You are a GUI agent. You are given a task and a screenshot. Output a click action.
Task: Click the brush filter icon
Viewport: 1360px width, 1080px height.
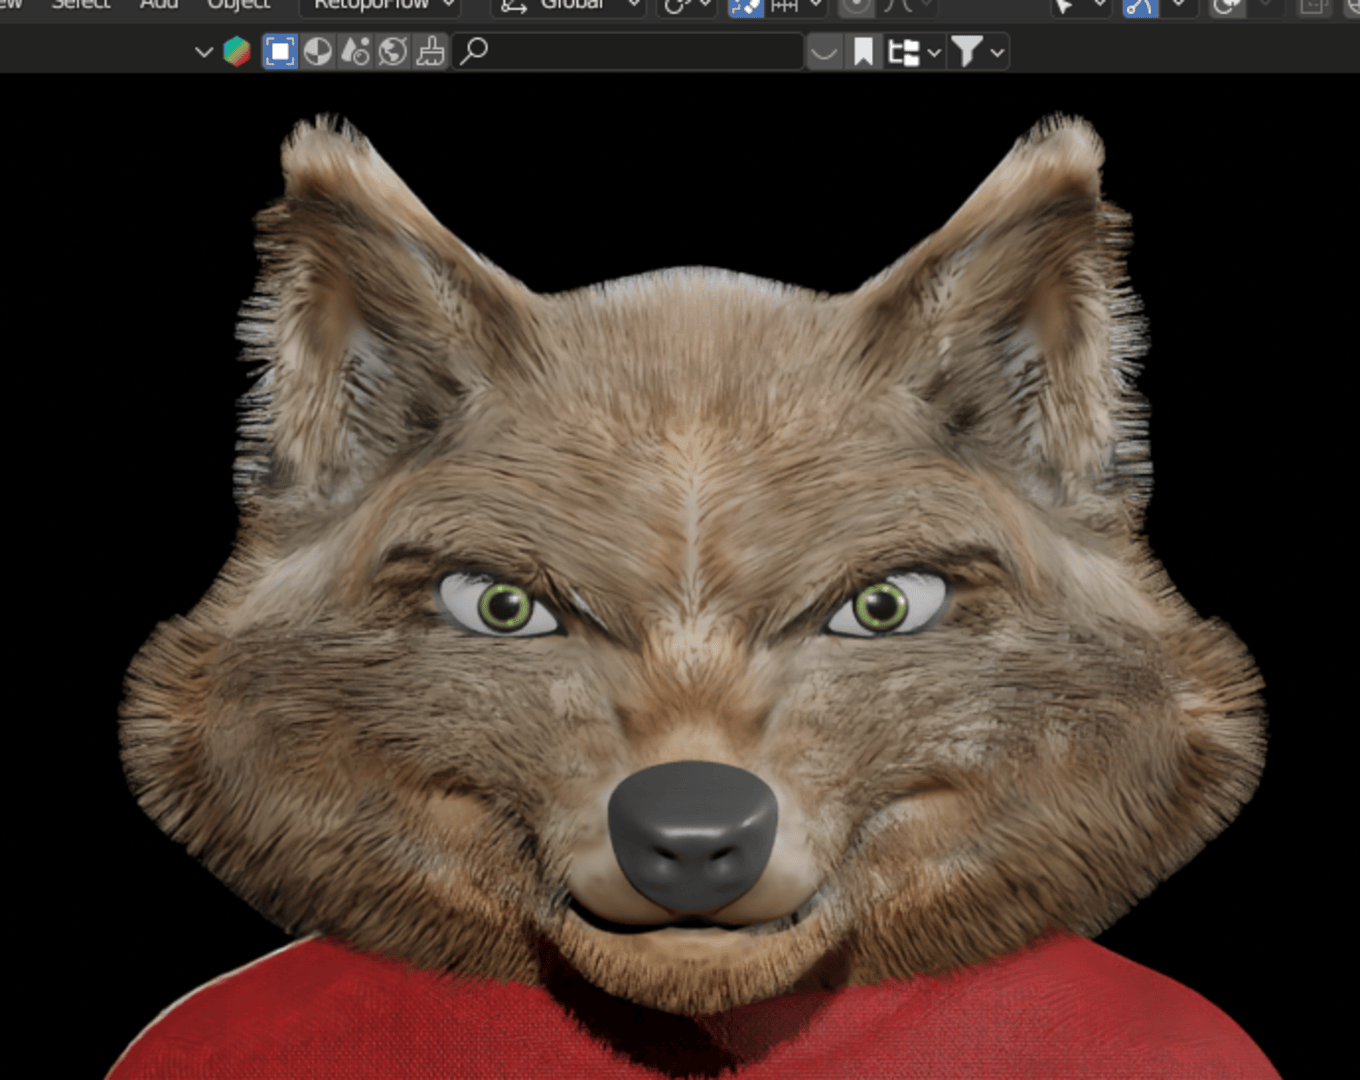pos(430,52)
